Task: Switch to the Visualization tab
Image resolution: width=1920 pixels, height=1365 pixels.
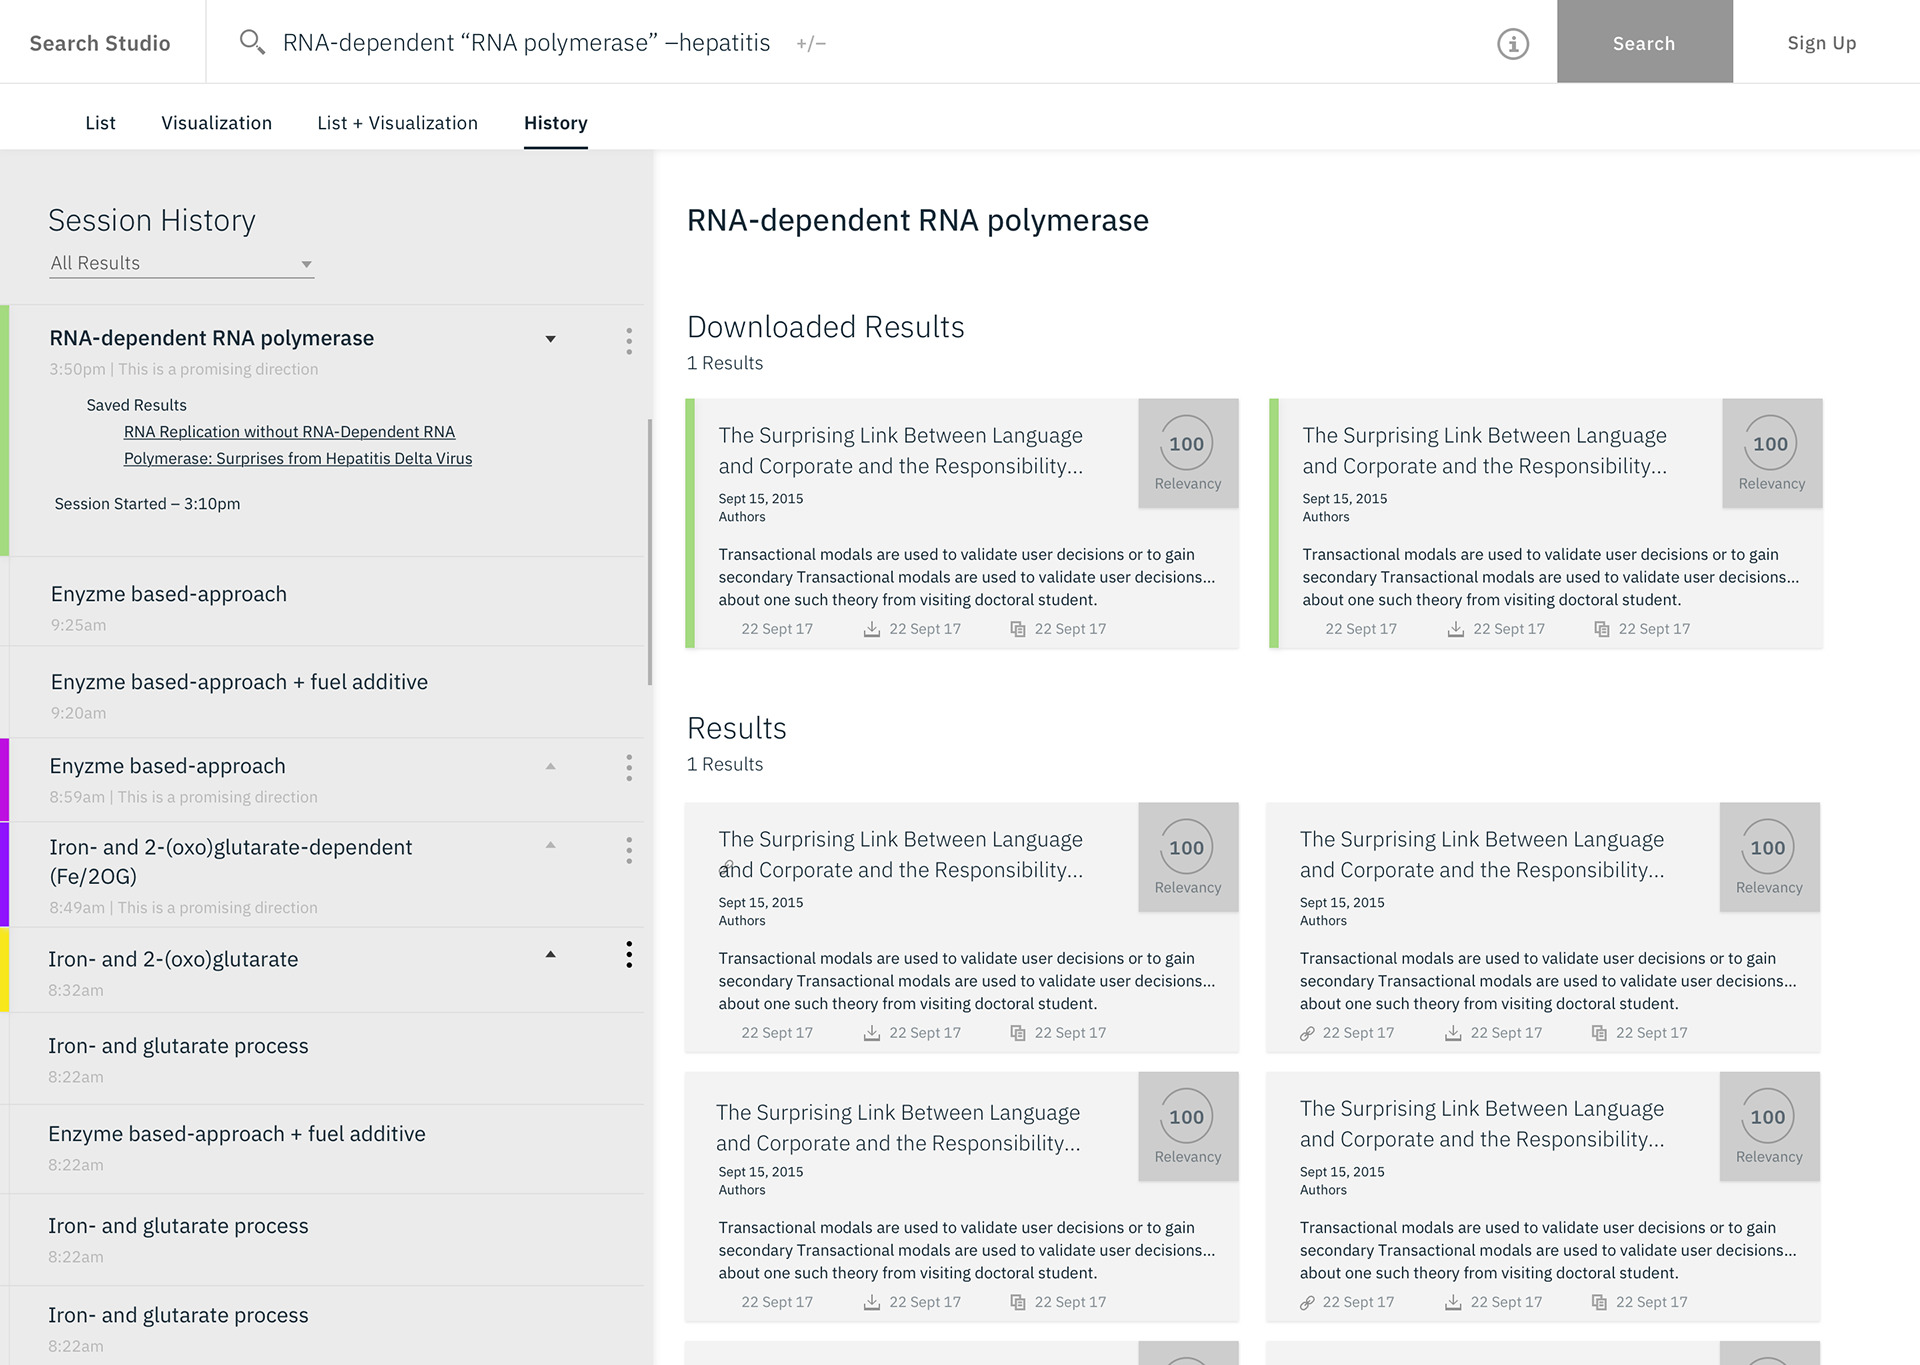Action: coord(216,123)
